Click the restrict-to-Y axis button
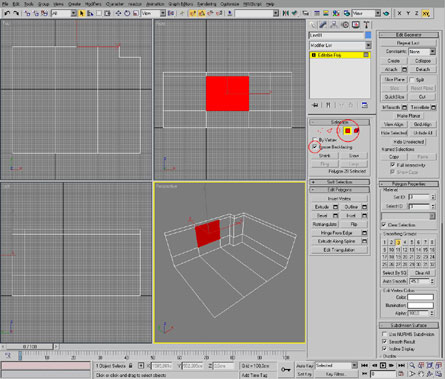The width and height of the screenshot is (445, 379). (408, 13)
